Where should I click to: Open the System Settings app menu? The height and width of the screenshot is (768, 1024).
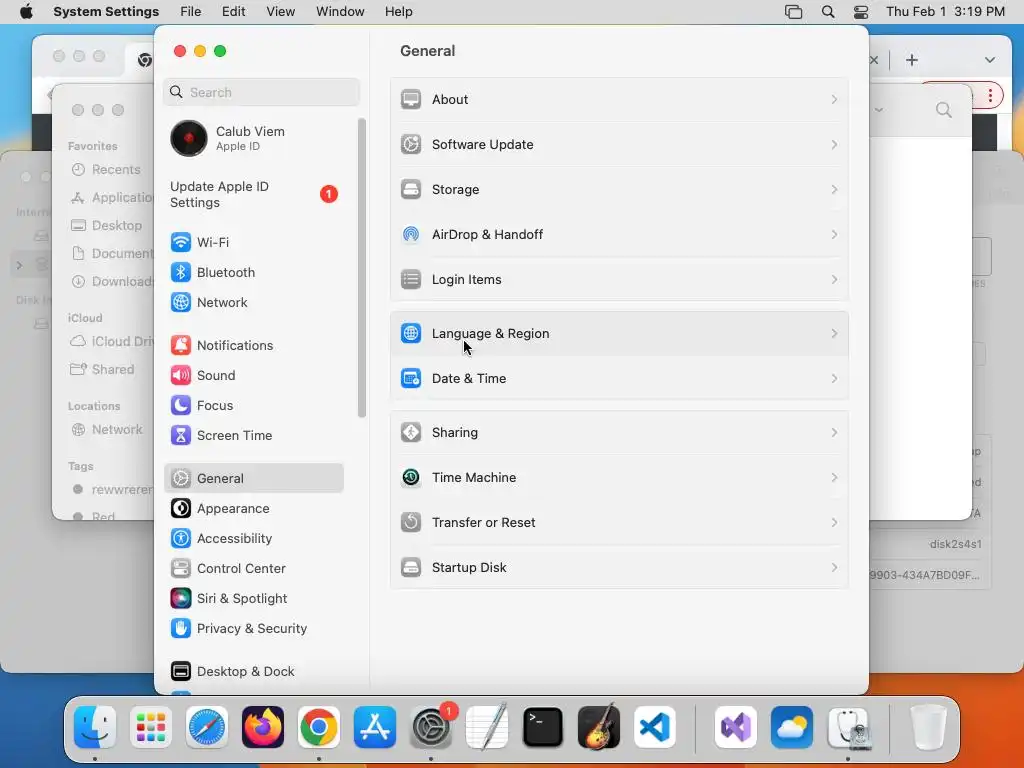pos(106,12)
